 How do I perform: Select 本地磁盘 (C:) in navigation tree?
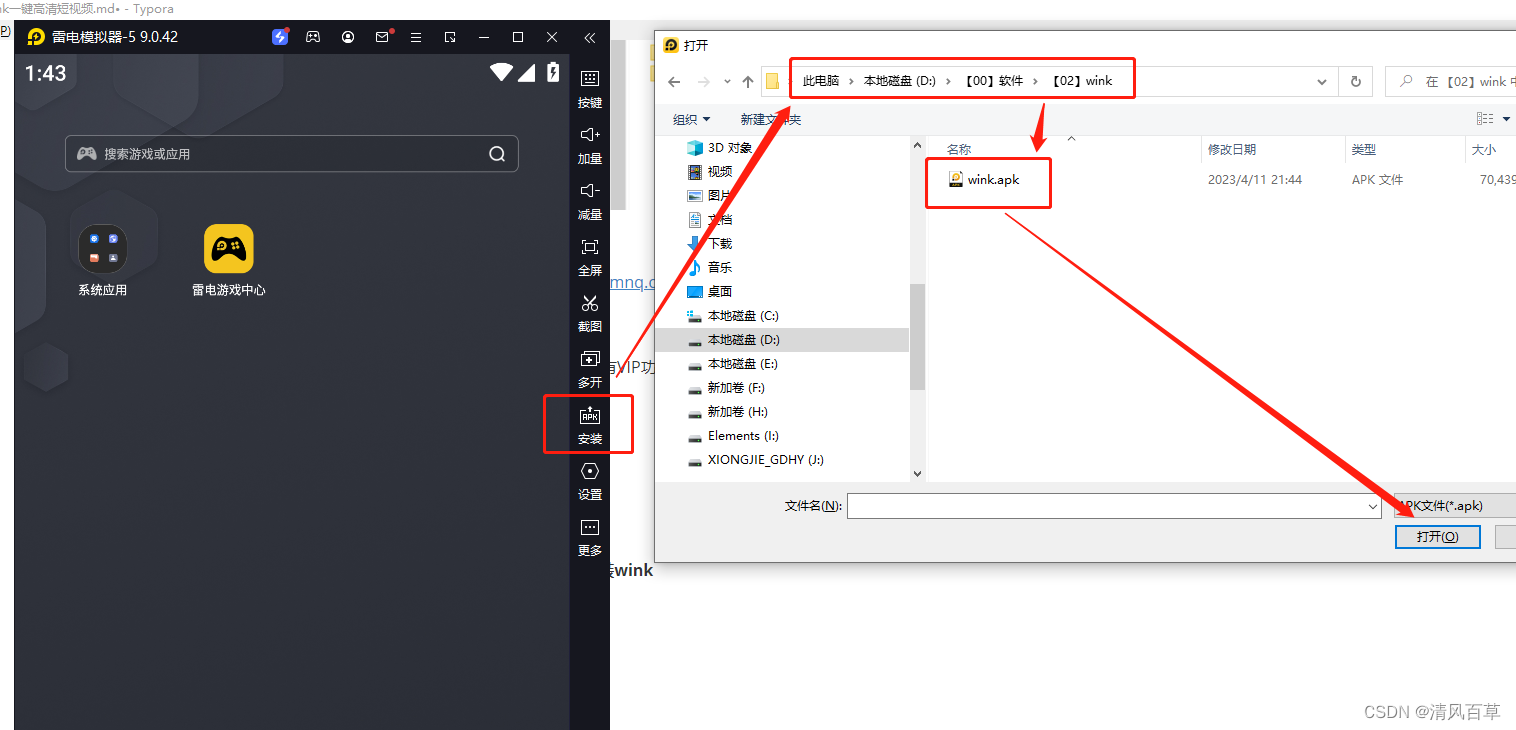tap(733, 316)
